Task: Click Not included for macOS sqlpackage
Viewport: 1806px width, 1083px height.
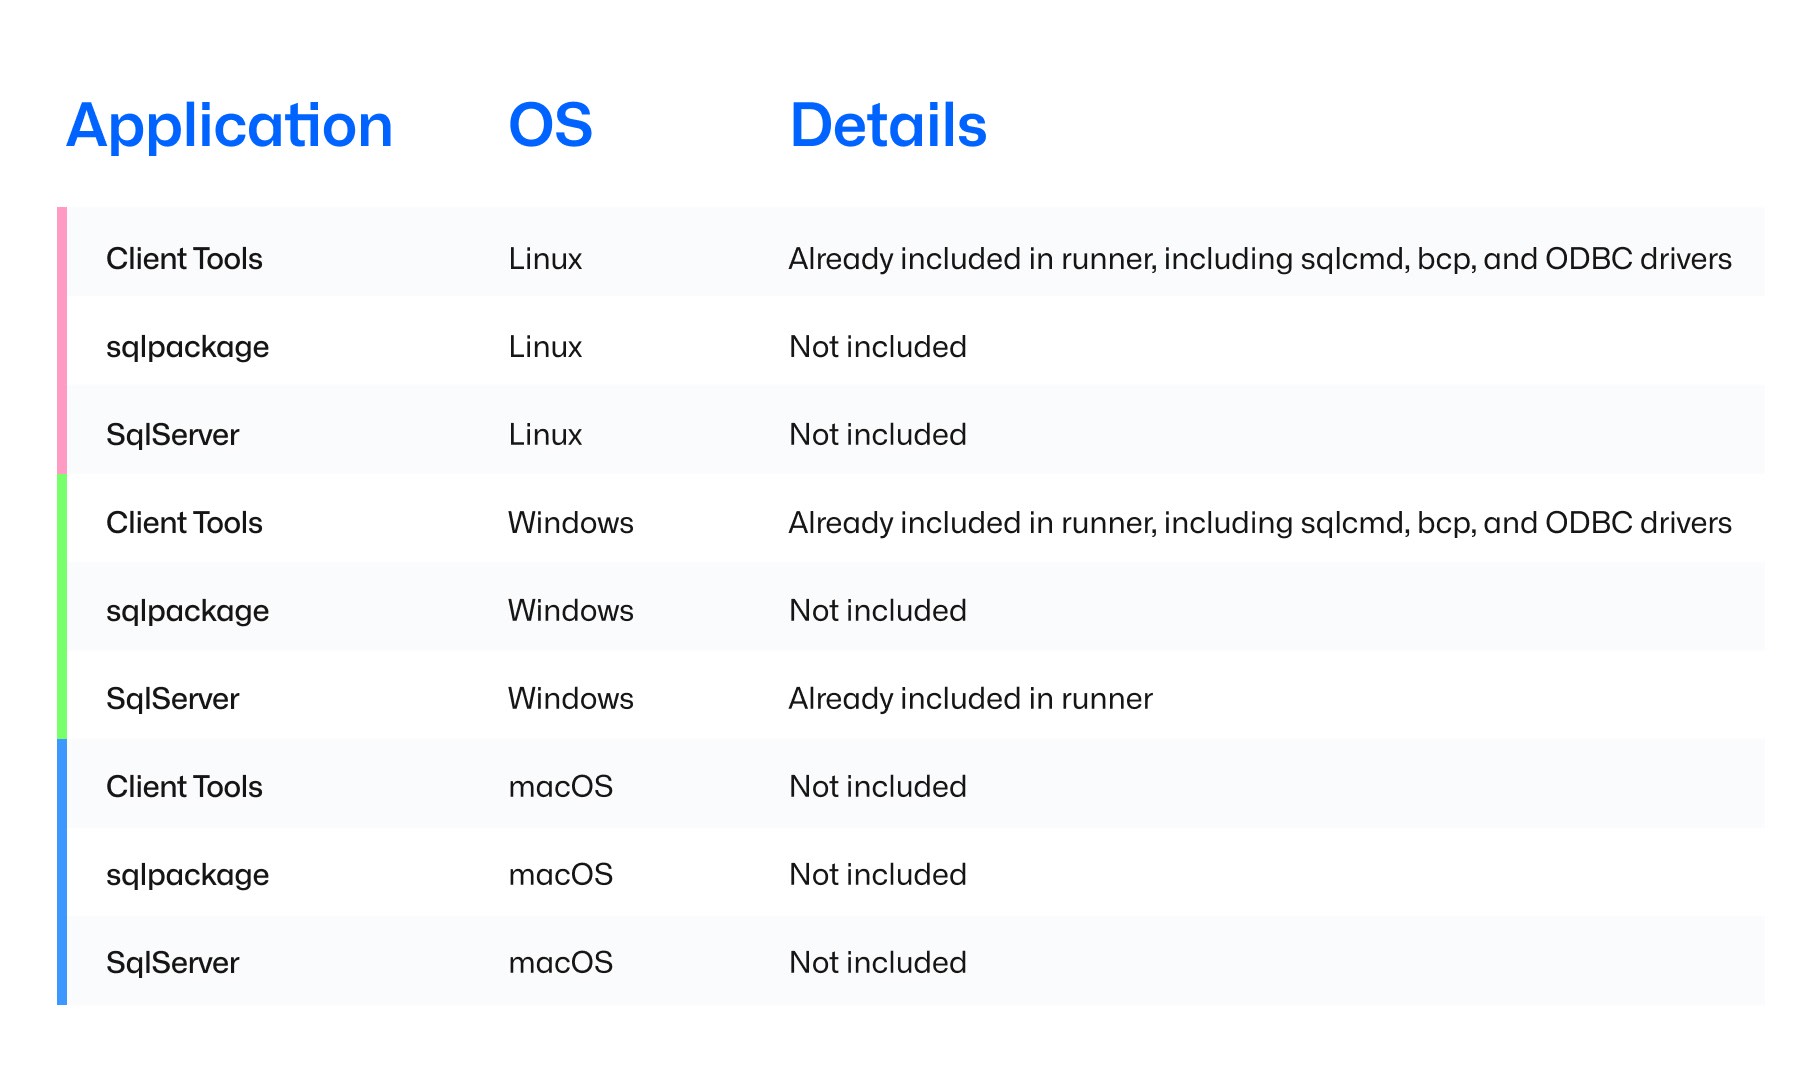Action: click(877, 875)
